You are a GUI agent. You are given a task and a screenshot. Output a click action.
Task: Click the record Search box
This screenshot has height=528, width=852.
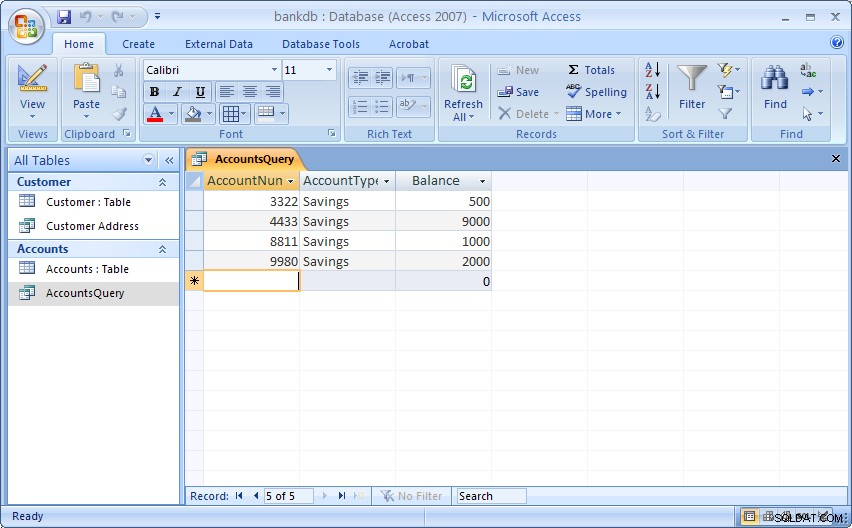(x=491, y=496)
